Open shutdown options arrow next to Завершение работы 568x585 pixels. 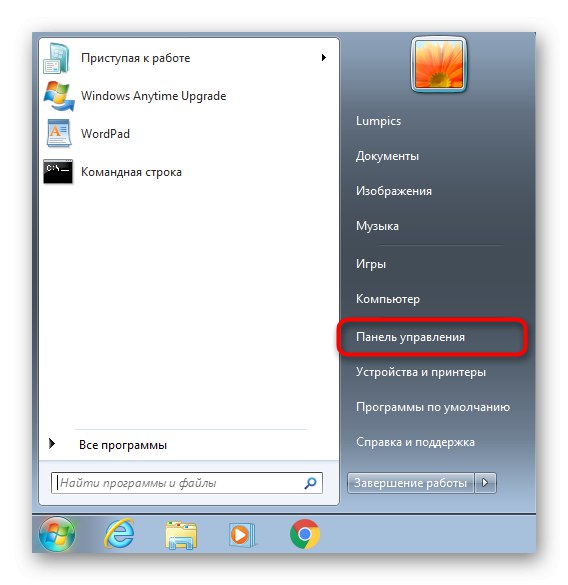485,483
